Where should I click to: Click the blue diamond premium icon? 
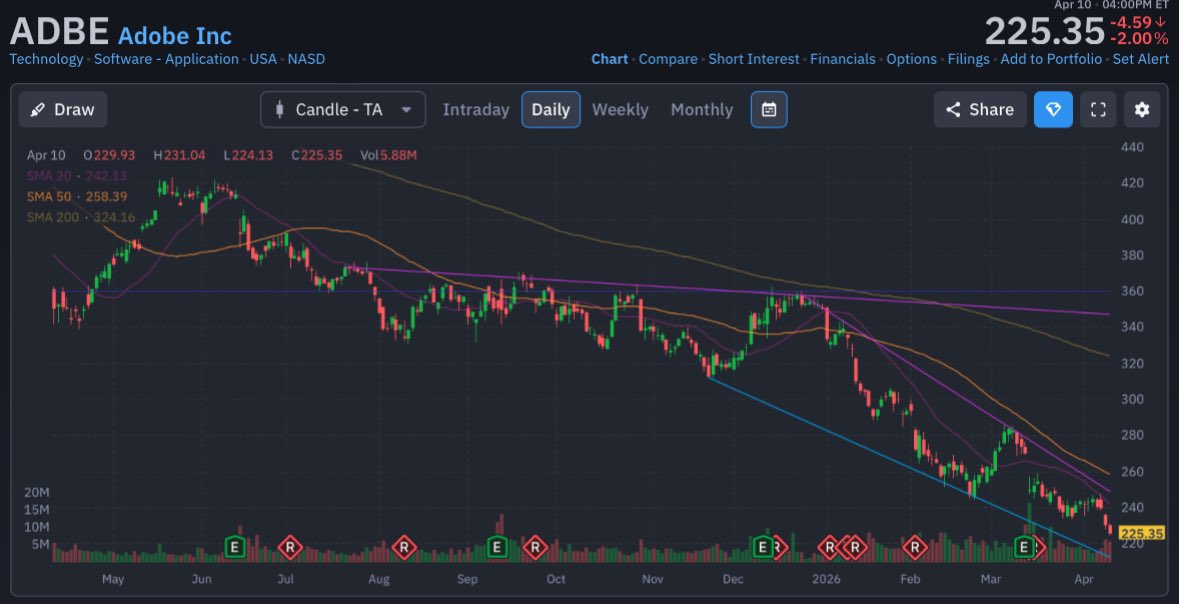[x=1053, y=110]
